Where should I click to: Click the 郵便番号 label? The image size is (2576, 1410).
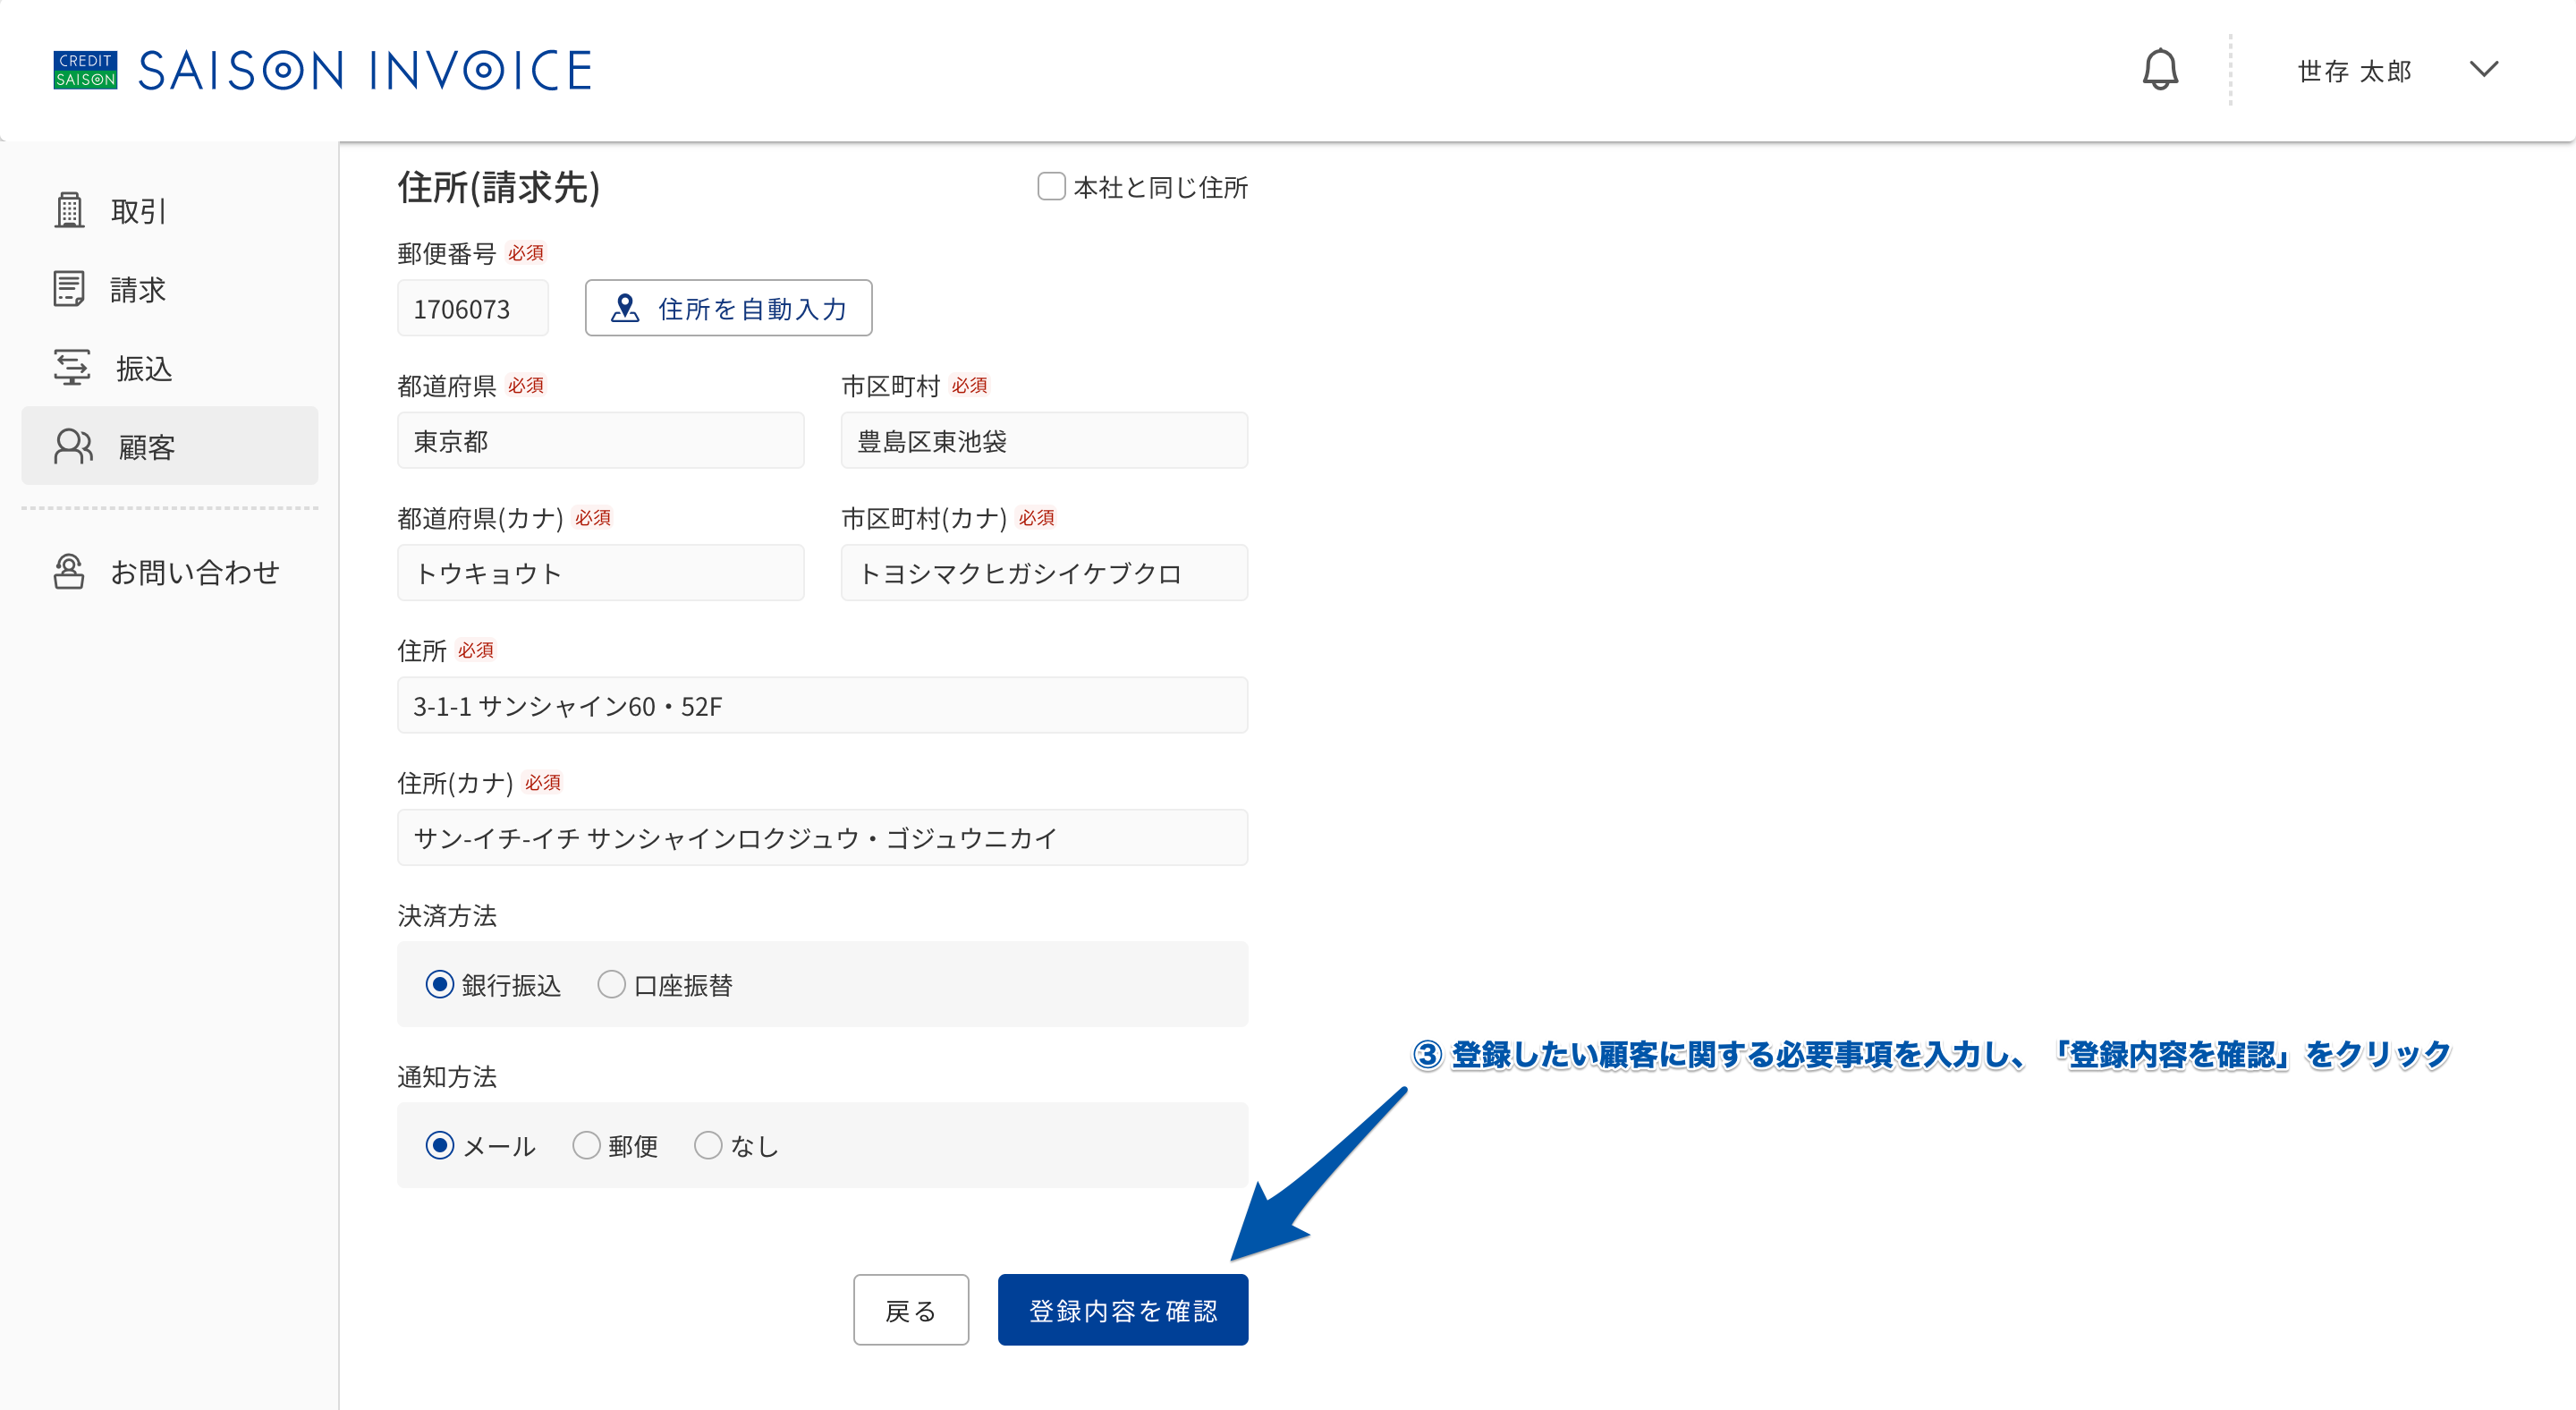[446, 254]
